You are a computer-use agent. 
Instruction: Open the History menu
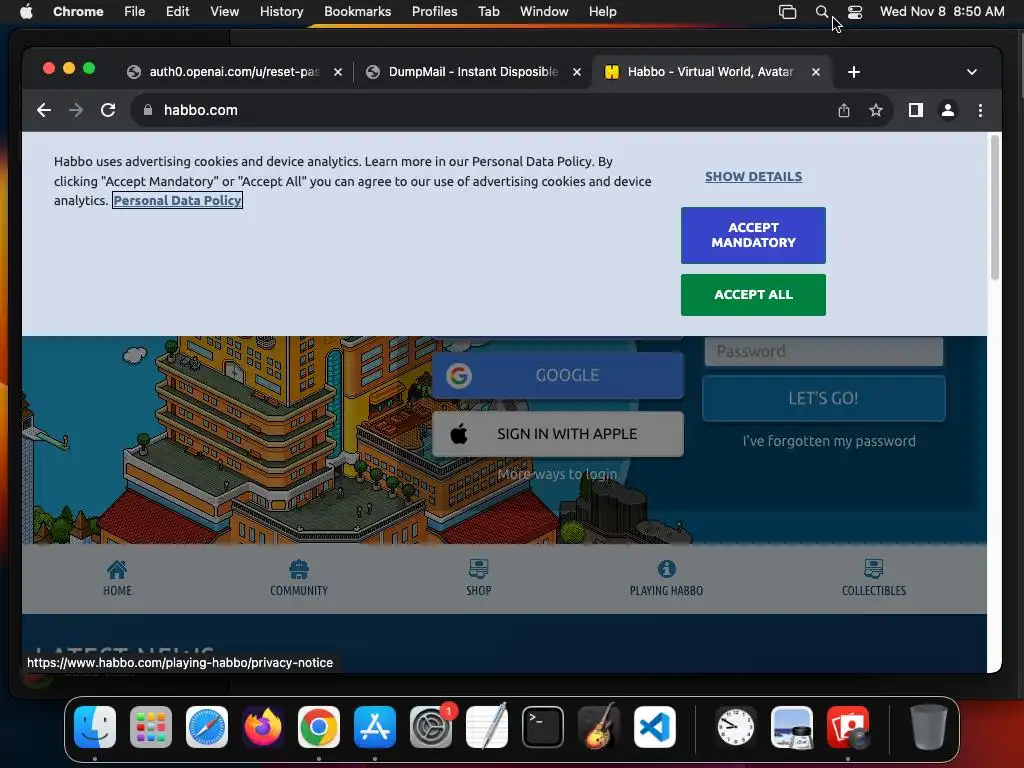(281, 12)
